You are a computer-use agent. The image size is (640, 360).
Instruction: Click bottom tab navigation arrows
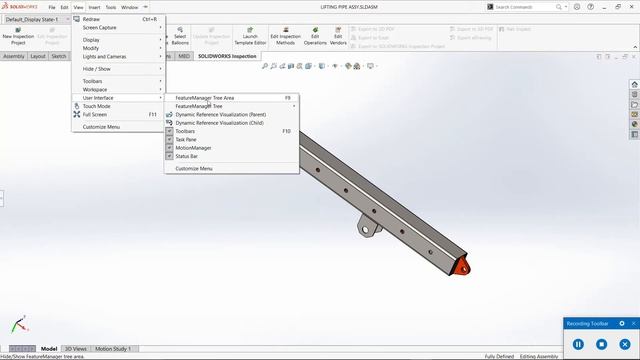tap(22, 349)
